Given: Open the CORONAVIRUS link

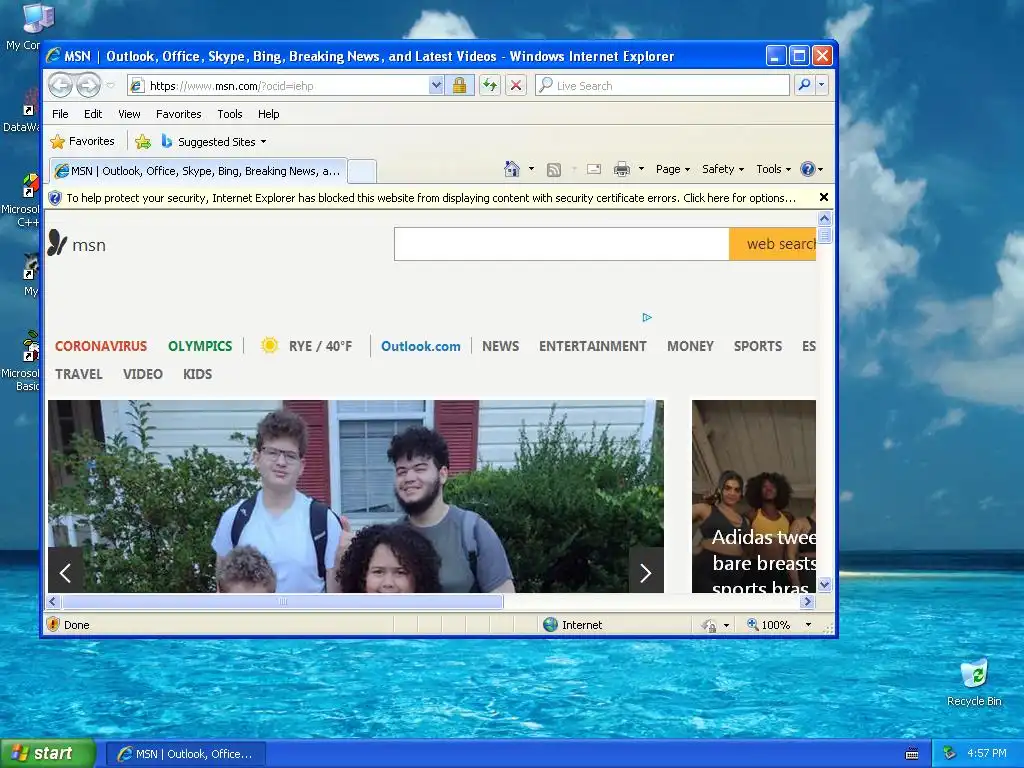Looking at the screenshot, I should tap(101, 346).
